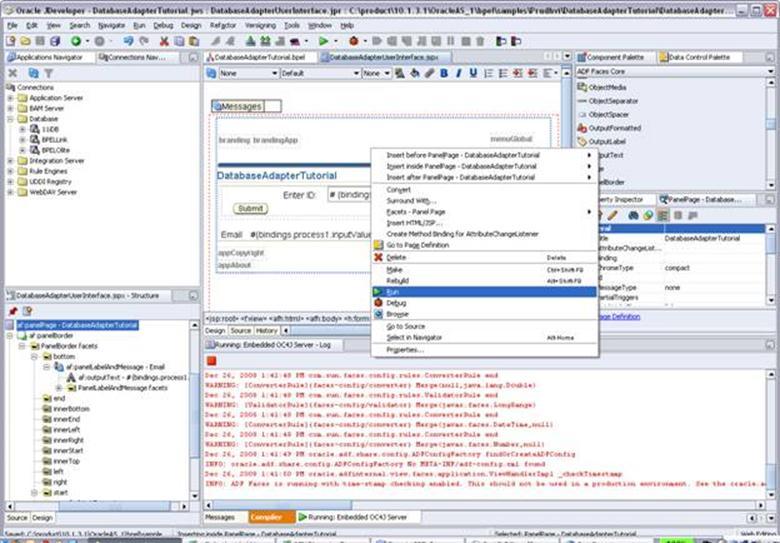Click the Rebuild toolbar icon
Image resolution: width=780 pixels, height=543 pixels.
click(x=266, y=41)
